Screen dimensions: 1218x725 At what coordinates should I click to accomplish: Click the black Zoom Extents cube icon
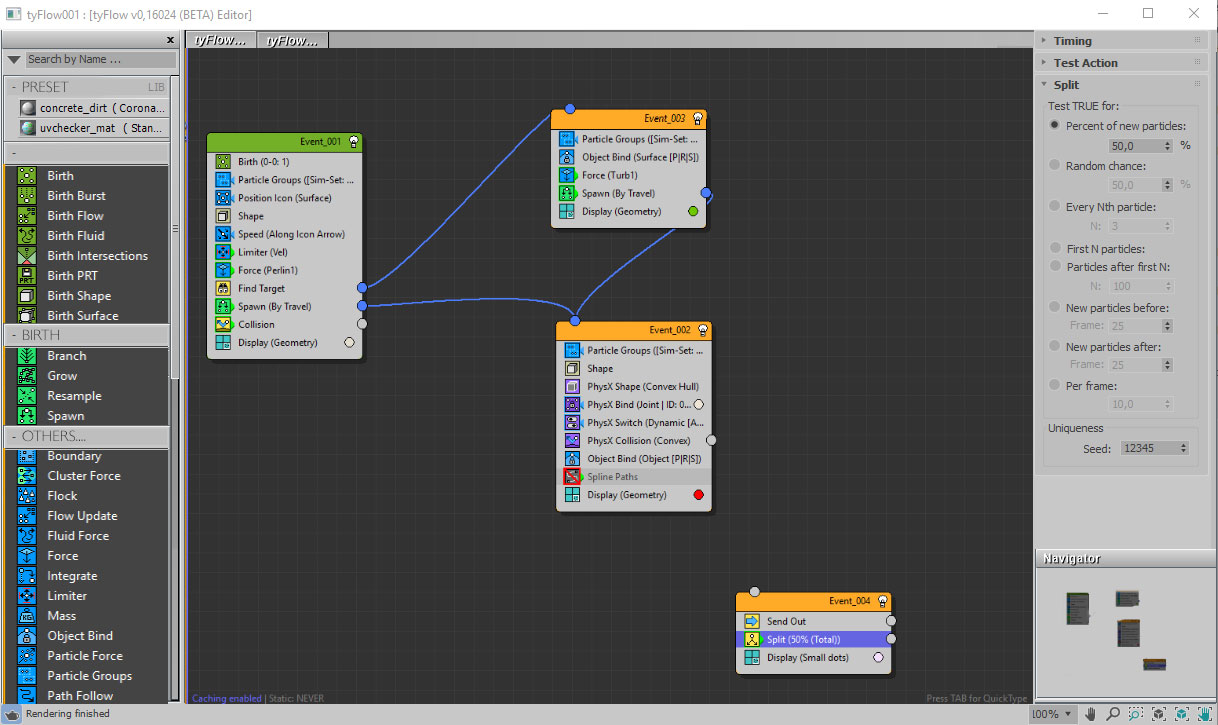(x=1159, y=714)
